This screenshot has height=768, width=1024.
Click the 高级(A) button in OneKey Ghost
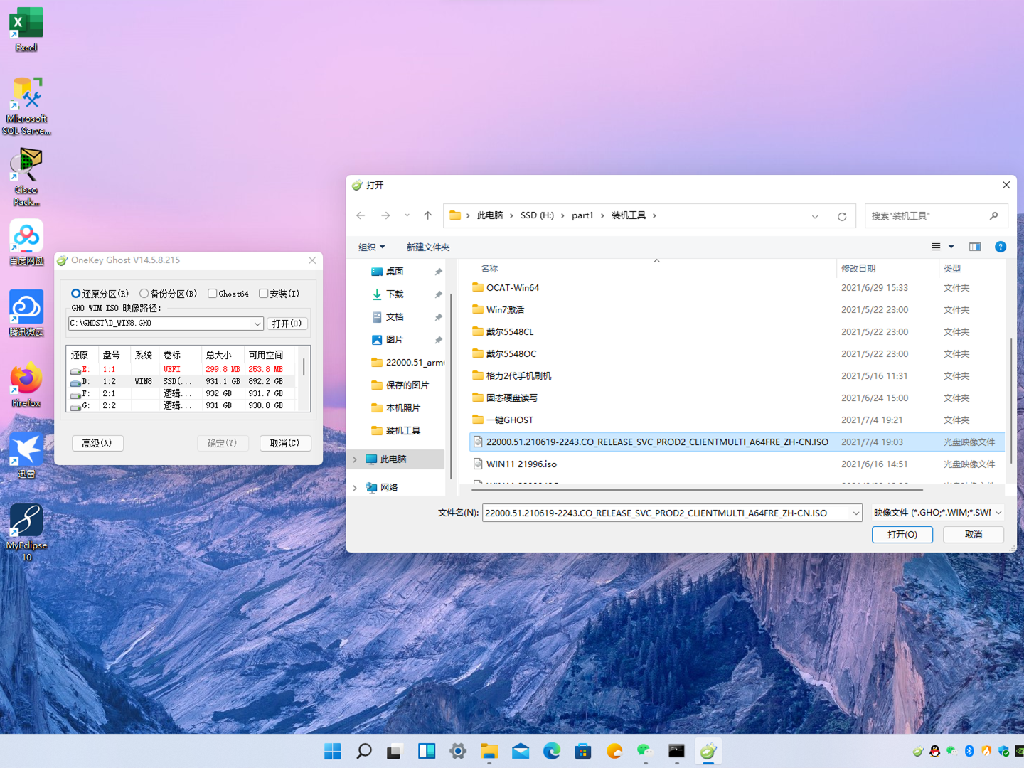pyautogui.click(x=98, y=443)
